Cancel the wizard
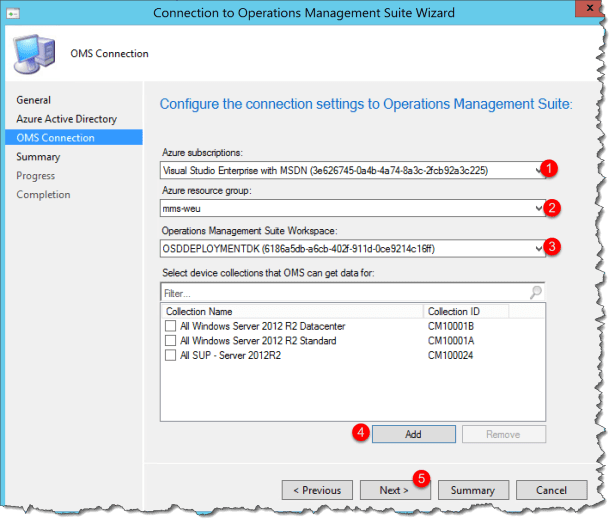The image size is (615, 524). (x=551, y=490)
